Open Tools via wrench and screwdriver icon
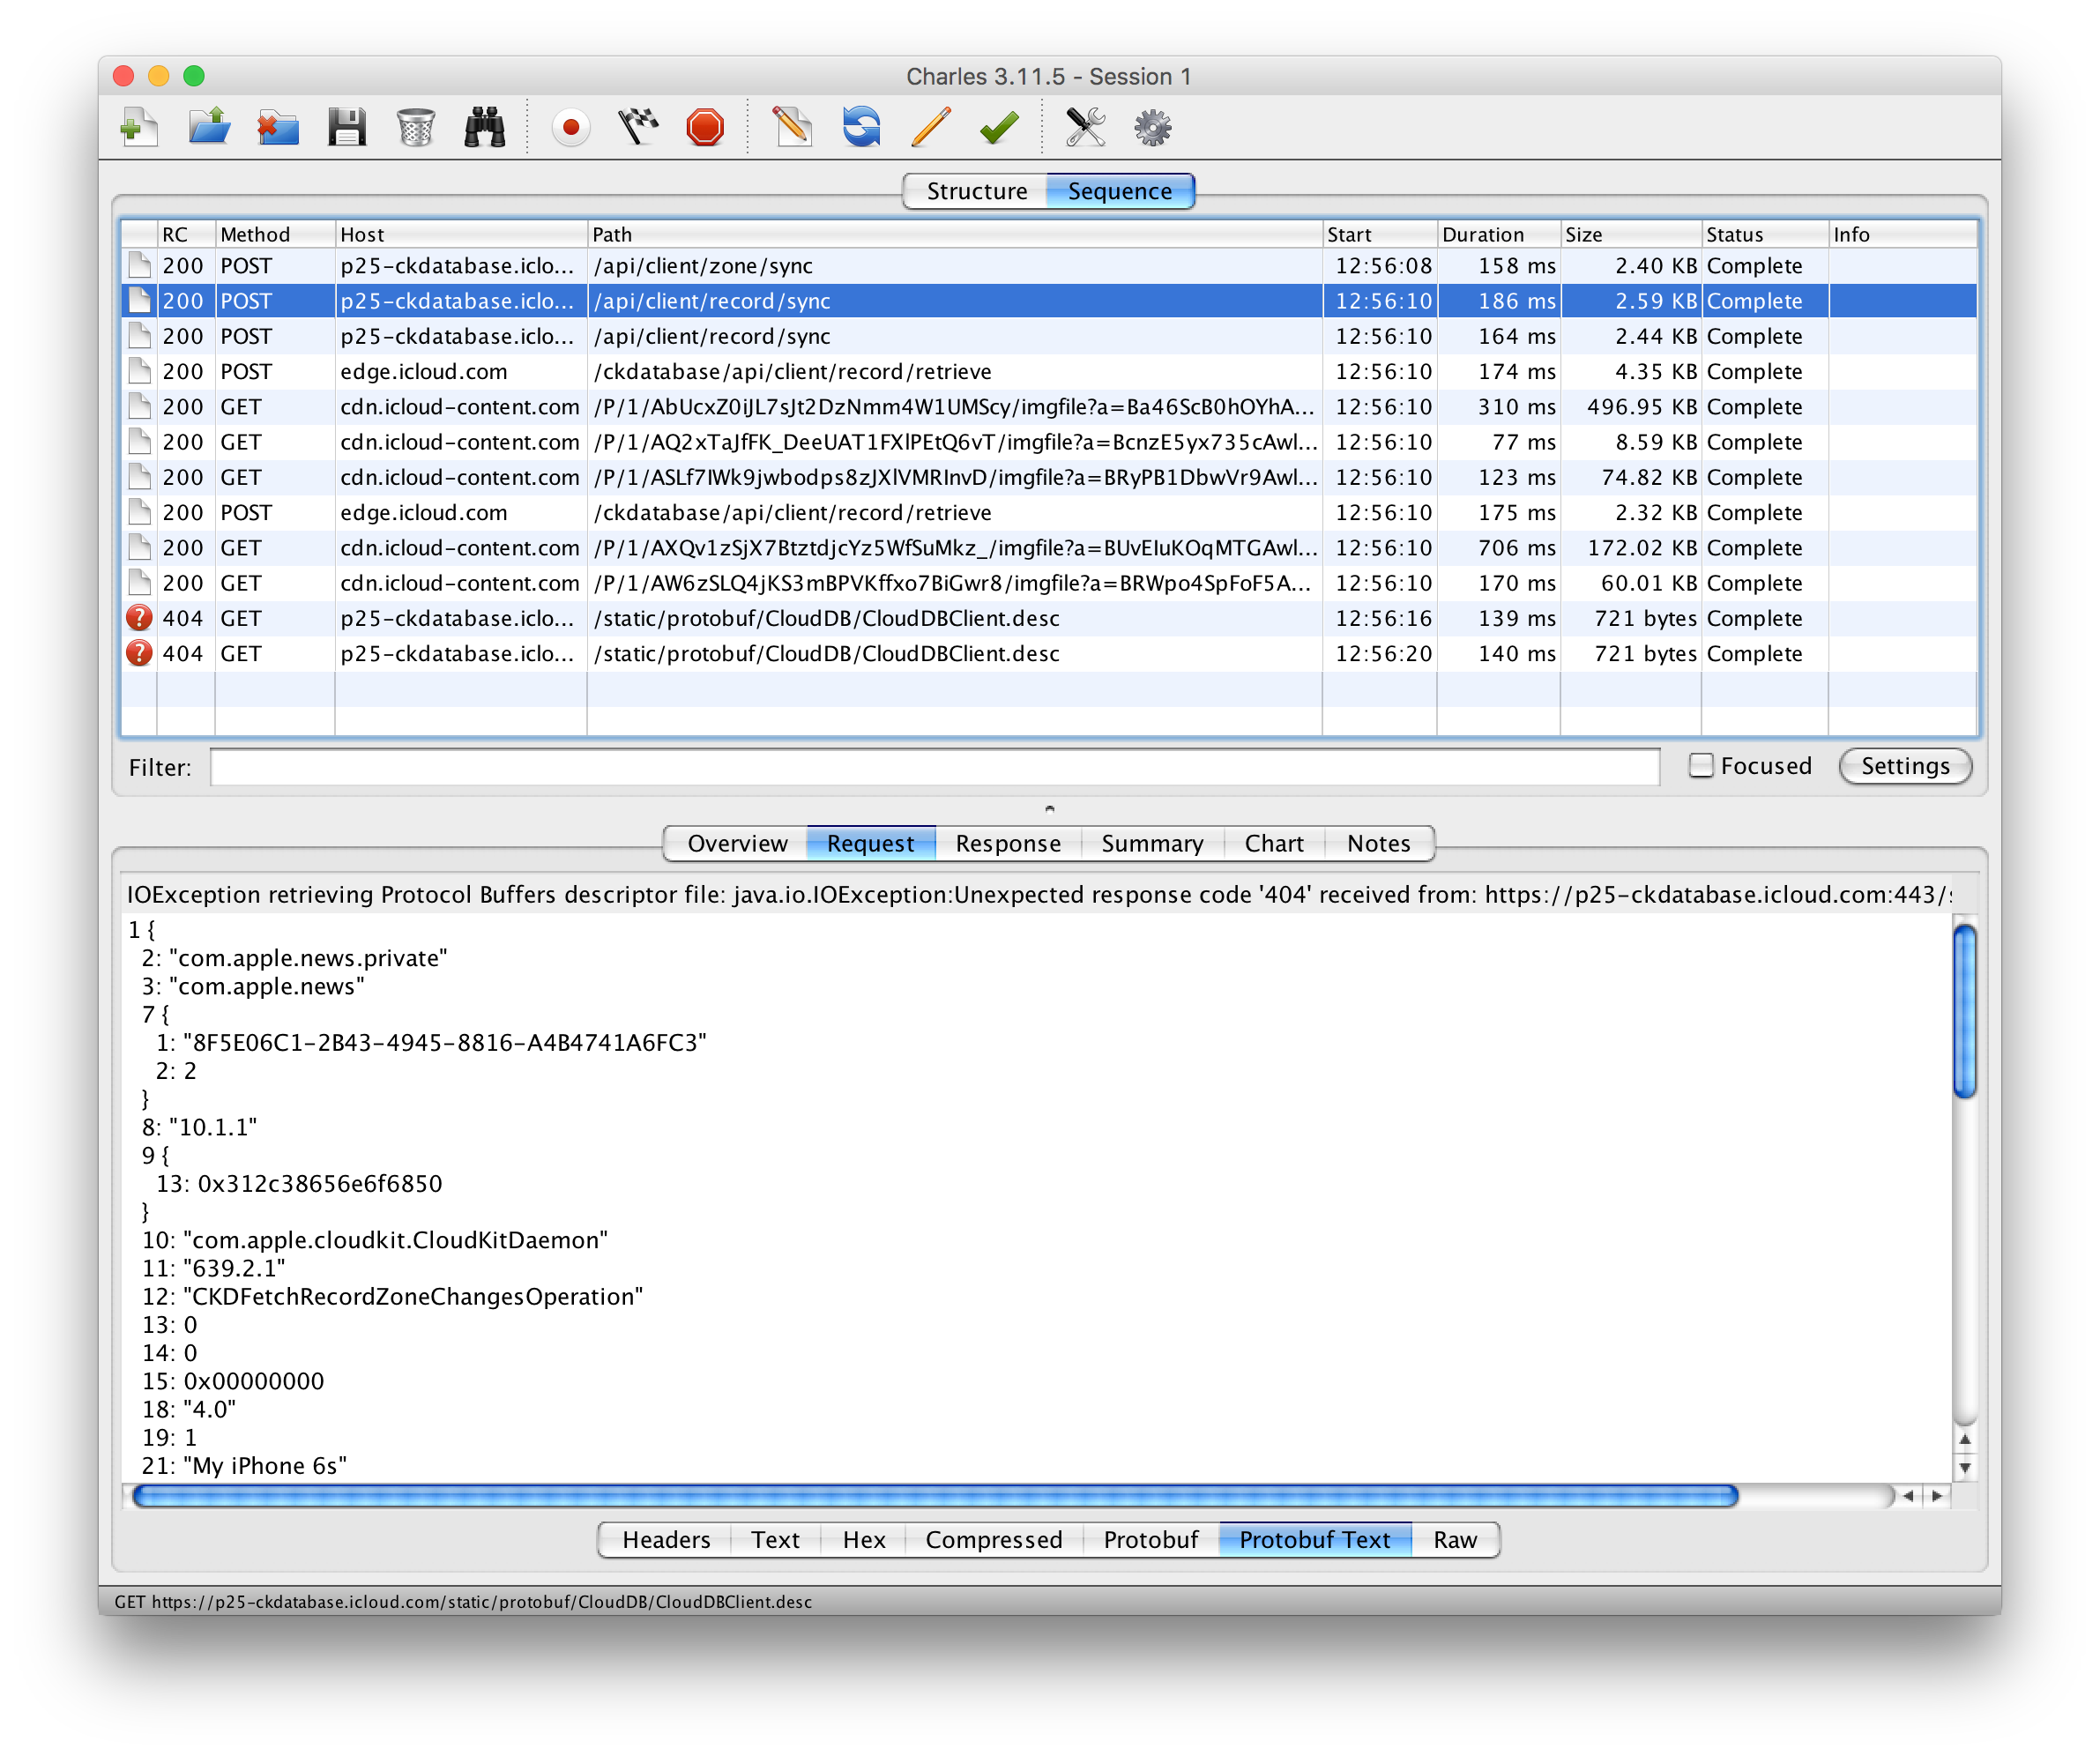 [1085, 127]
